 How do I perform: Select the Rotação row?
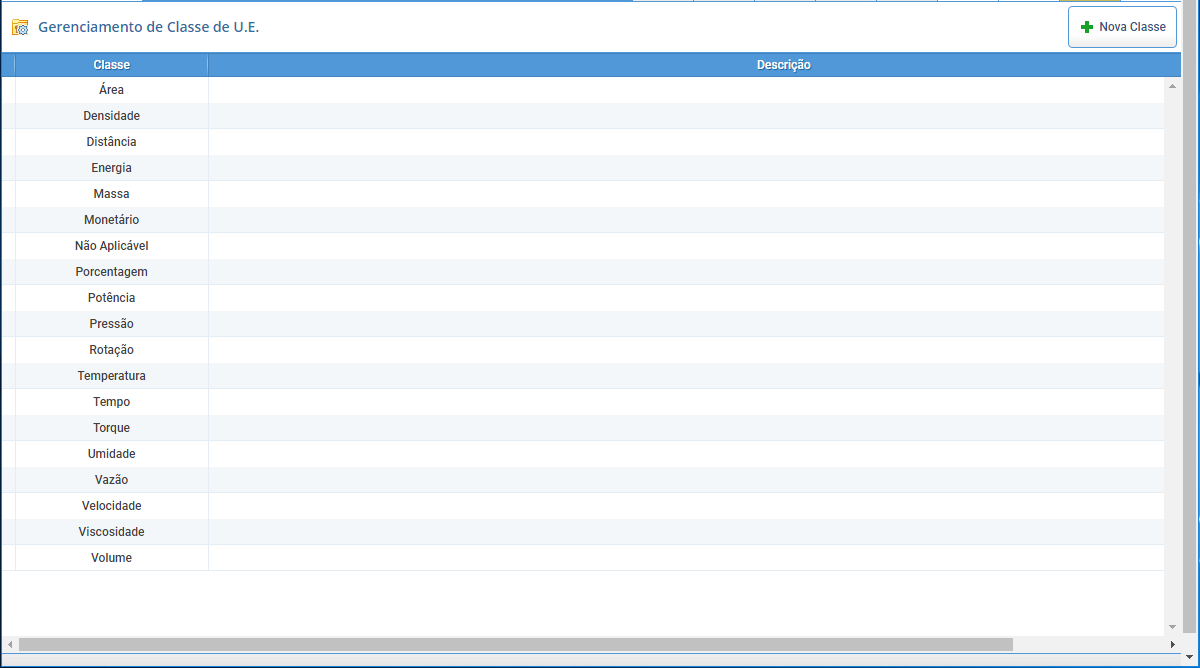pyautogui.click(x=583, y=350)
